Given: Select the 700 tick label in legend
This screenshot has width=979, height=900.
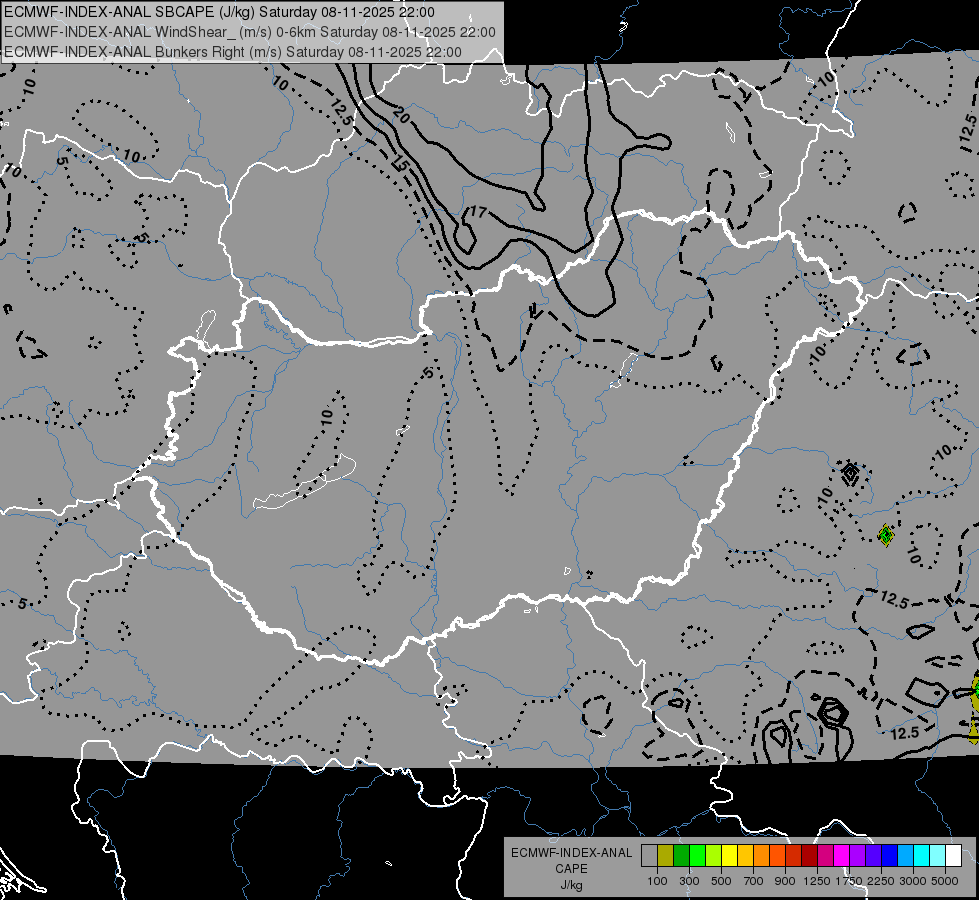Looking at the screenshot, I should tap(754, 881).
